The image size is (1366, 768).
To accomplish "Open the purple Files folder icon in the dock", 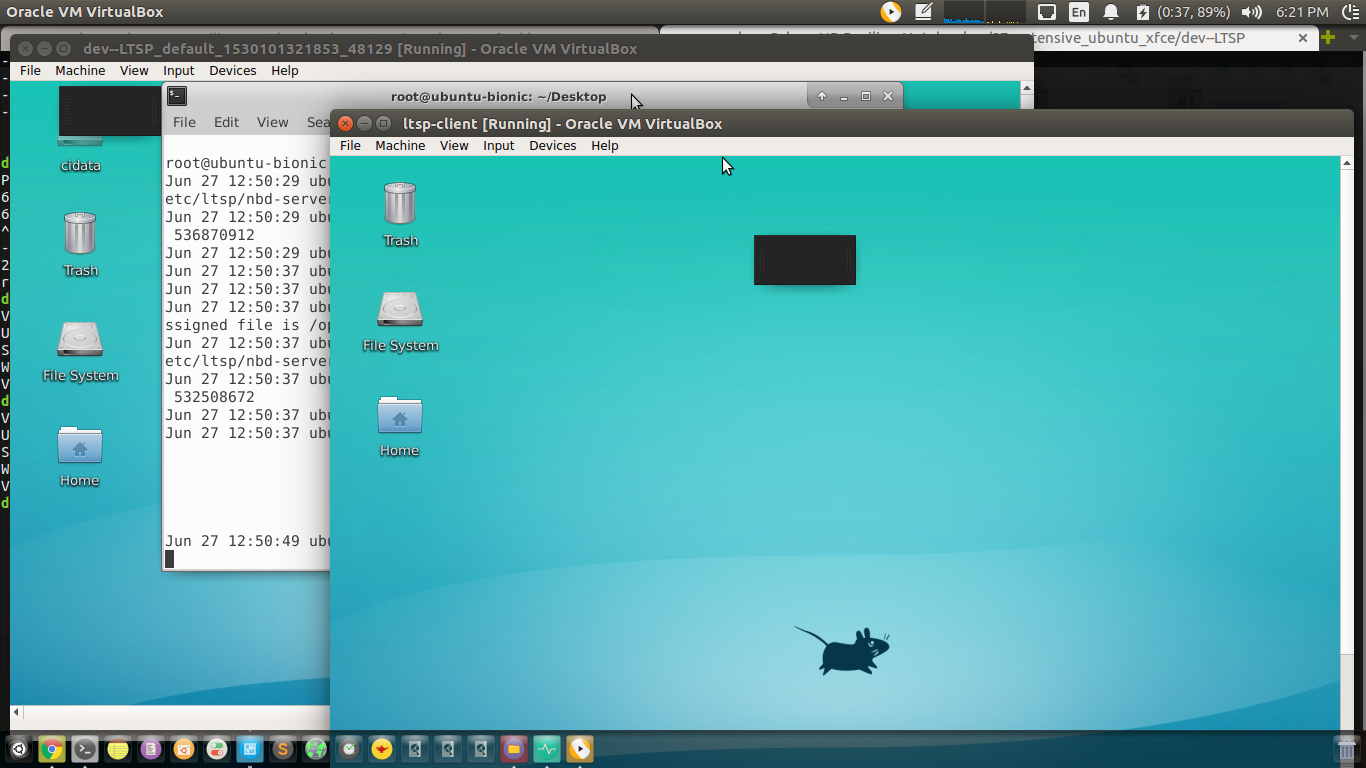I will [x=514, y=749].
